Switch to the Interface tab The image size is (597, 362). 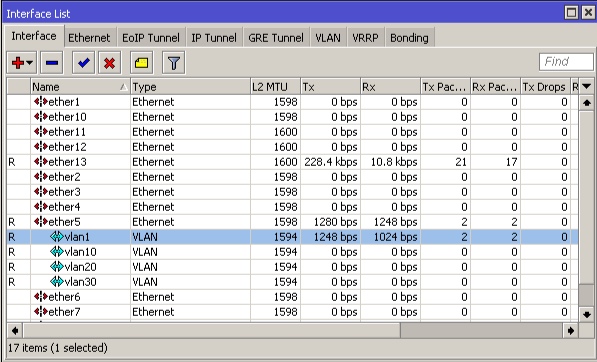34,36
